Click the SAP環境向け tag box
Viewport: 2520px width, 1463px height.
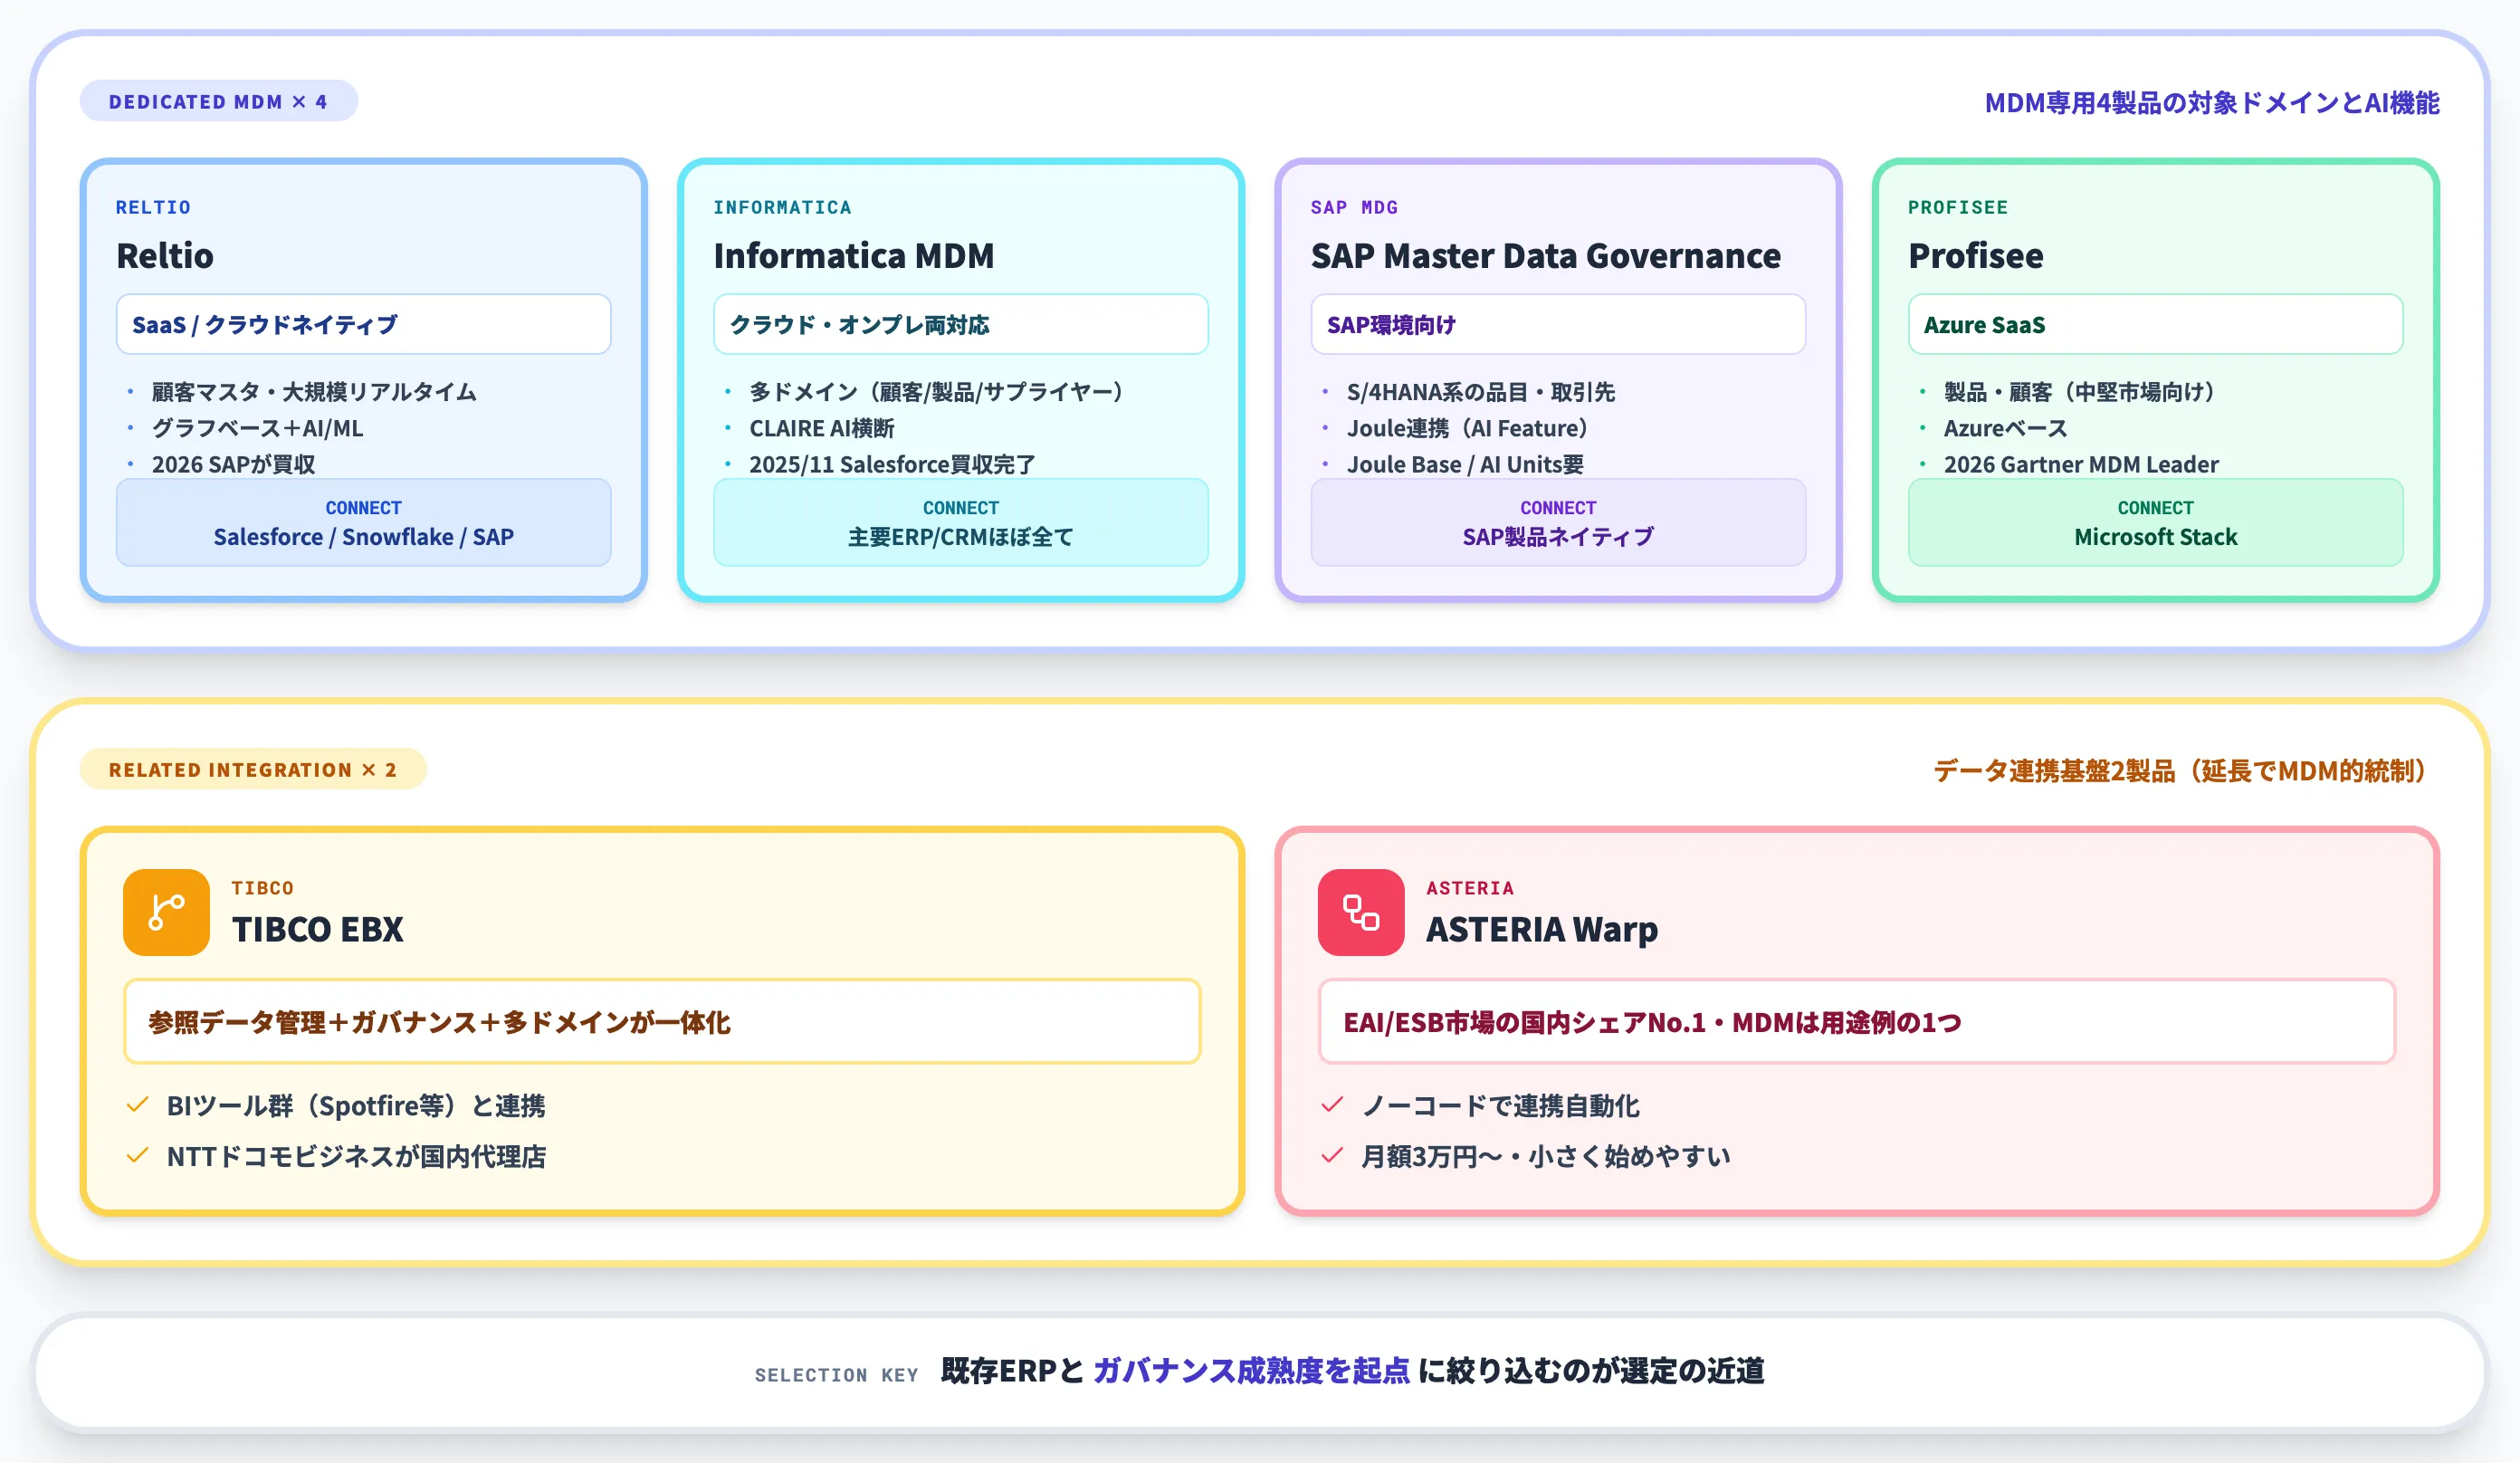point(1558,324)
